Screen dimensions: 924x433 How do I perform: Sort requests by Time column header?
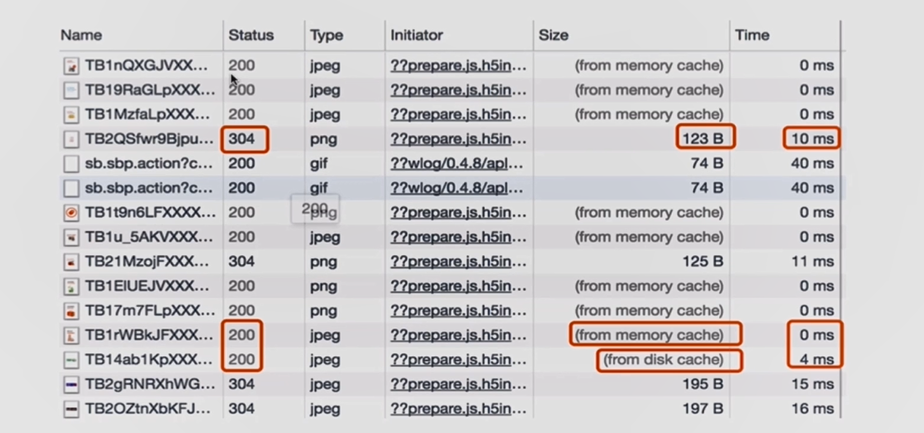point(752,35)
